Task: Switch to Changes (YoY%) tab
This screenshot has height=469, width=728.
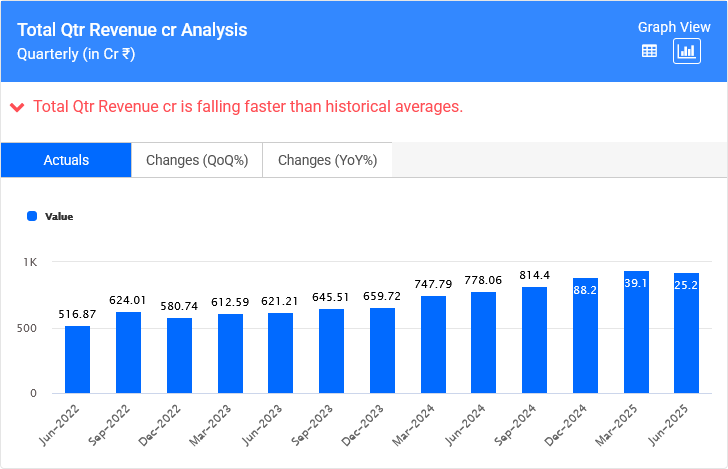Action: pos(327,160)
